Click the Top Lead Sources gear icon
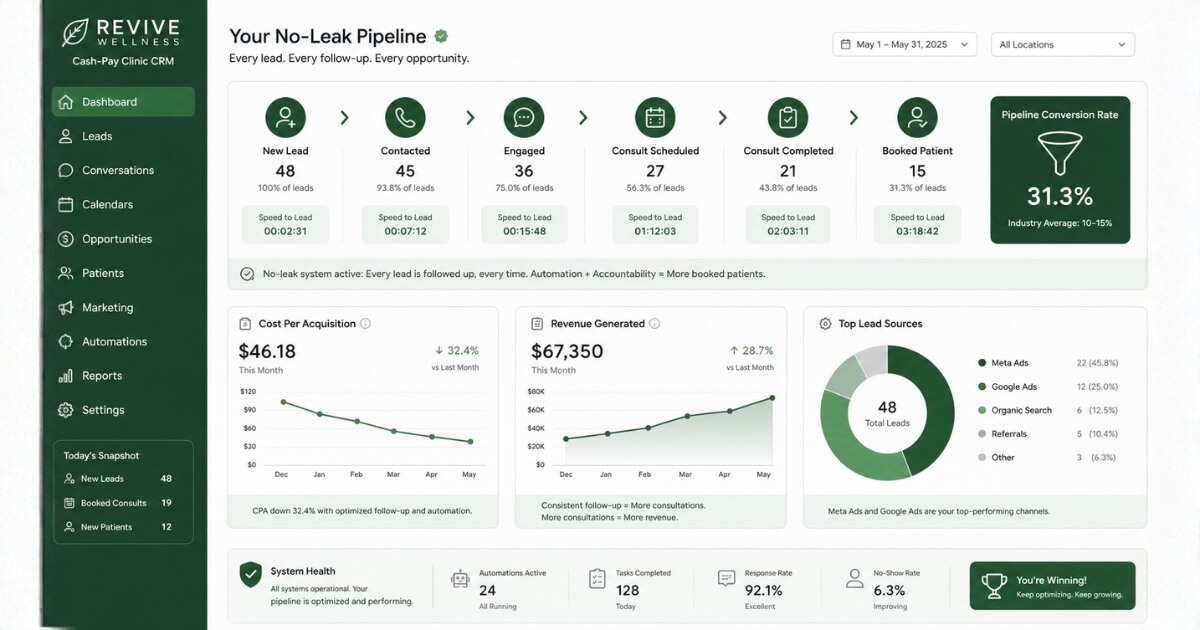1200x630 pixels. 825,324
